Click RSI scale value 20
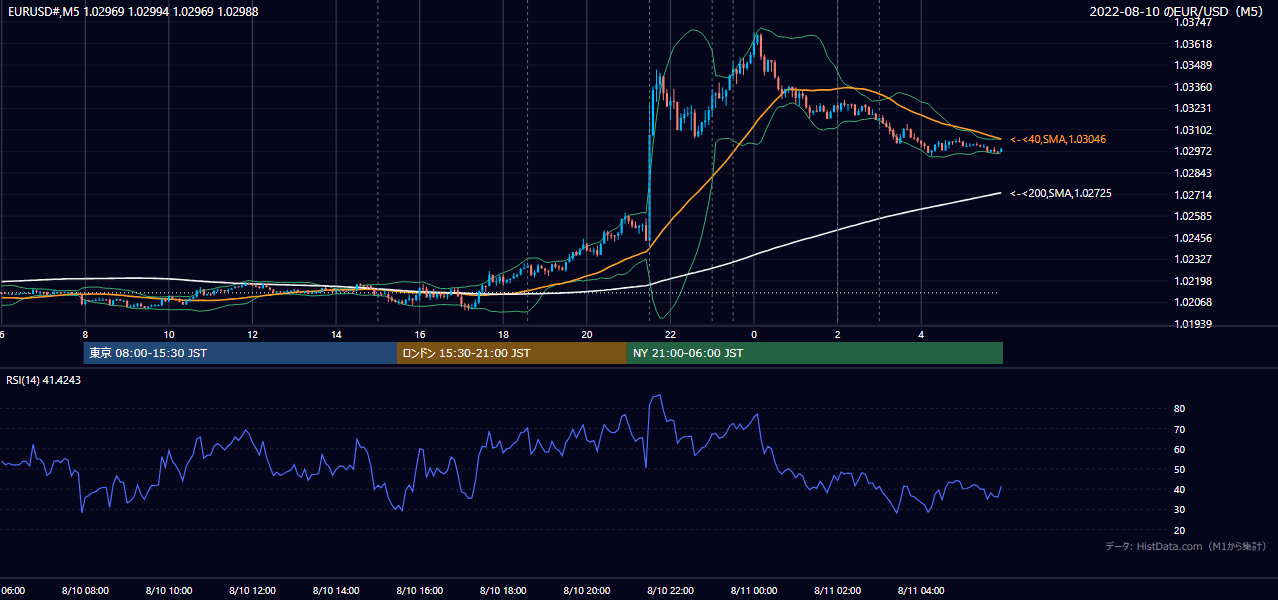 1180,531
